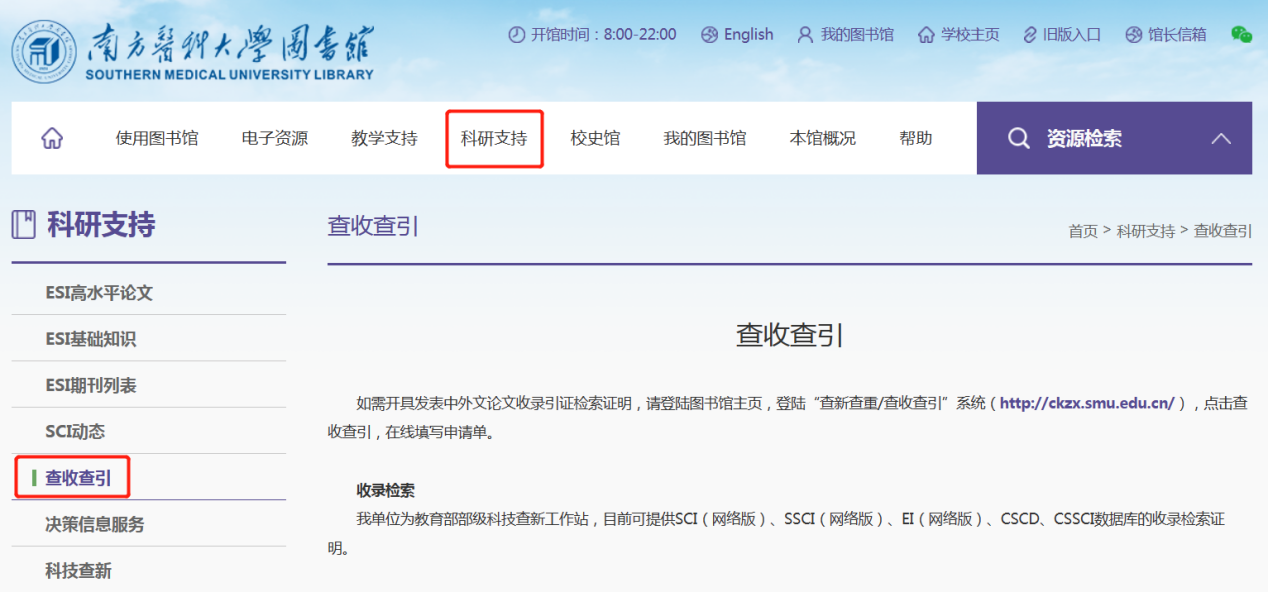Screen dimensions: 1268x592
Task: Open the 教学支持 menu
Action: (x=384, y=139)
